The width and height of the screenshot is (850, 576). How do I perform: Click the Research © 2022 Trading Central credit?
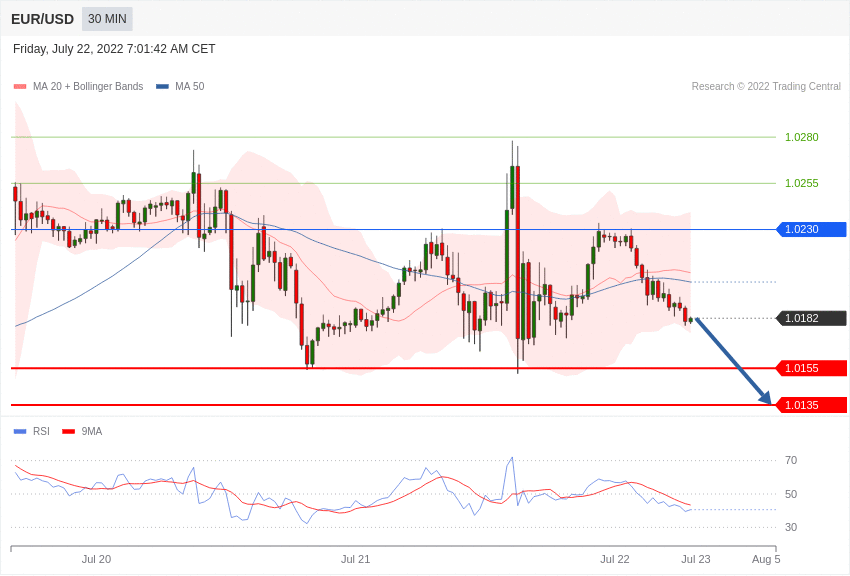pos(766,86)
